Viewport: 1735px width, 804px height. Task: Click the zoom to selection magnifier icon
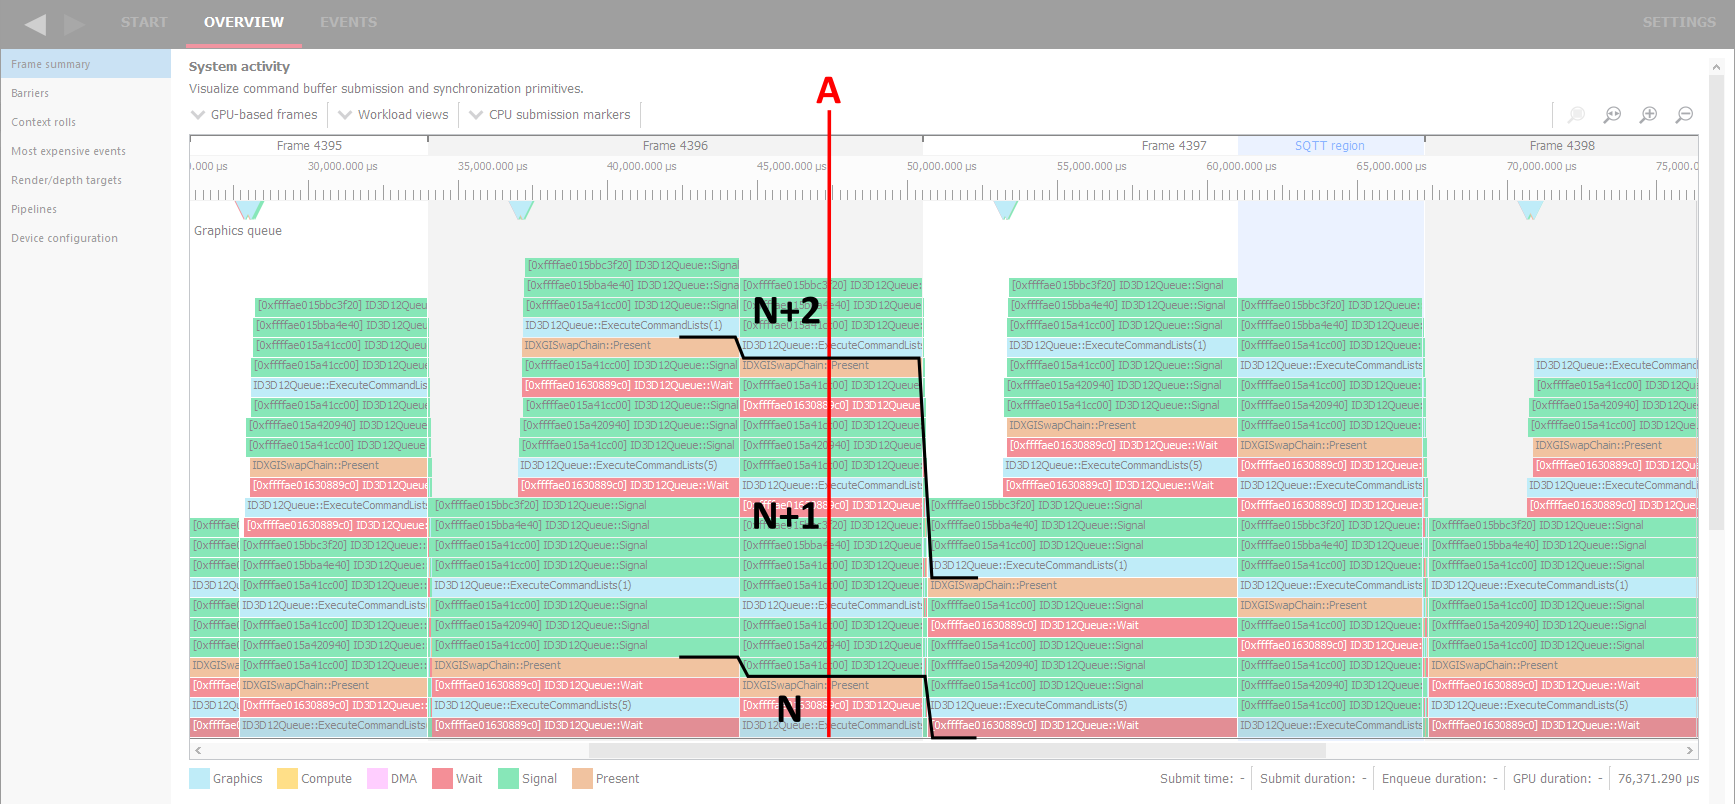(x=1576, y=115)
